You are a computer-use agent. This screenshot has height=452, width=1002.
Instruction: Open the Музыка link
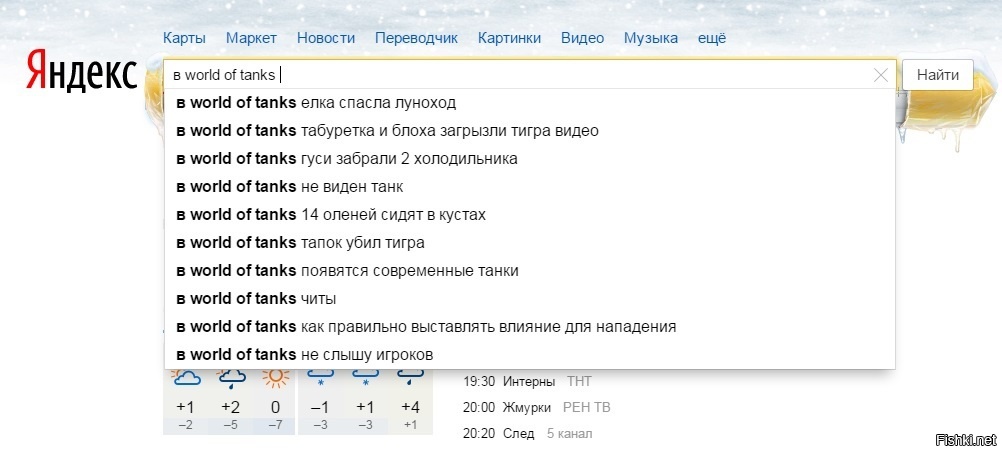coord(651,38)
